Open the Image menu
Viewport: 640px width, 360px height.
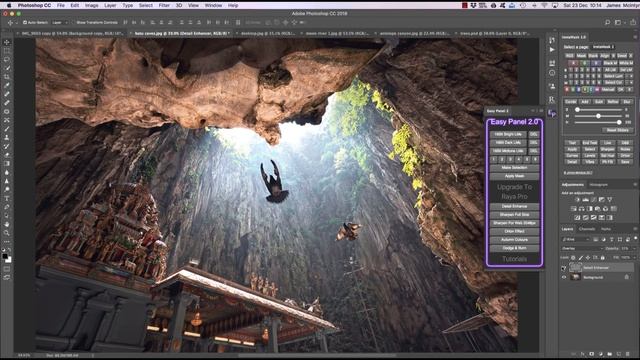tap(91, 5)
